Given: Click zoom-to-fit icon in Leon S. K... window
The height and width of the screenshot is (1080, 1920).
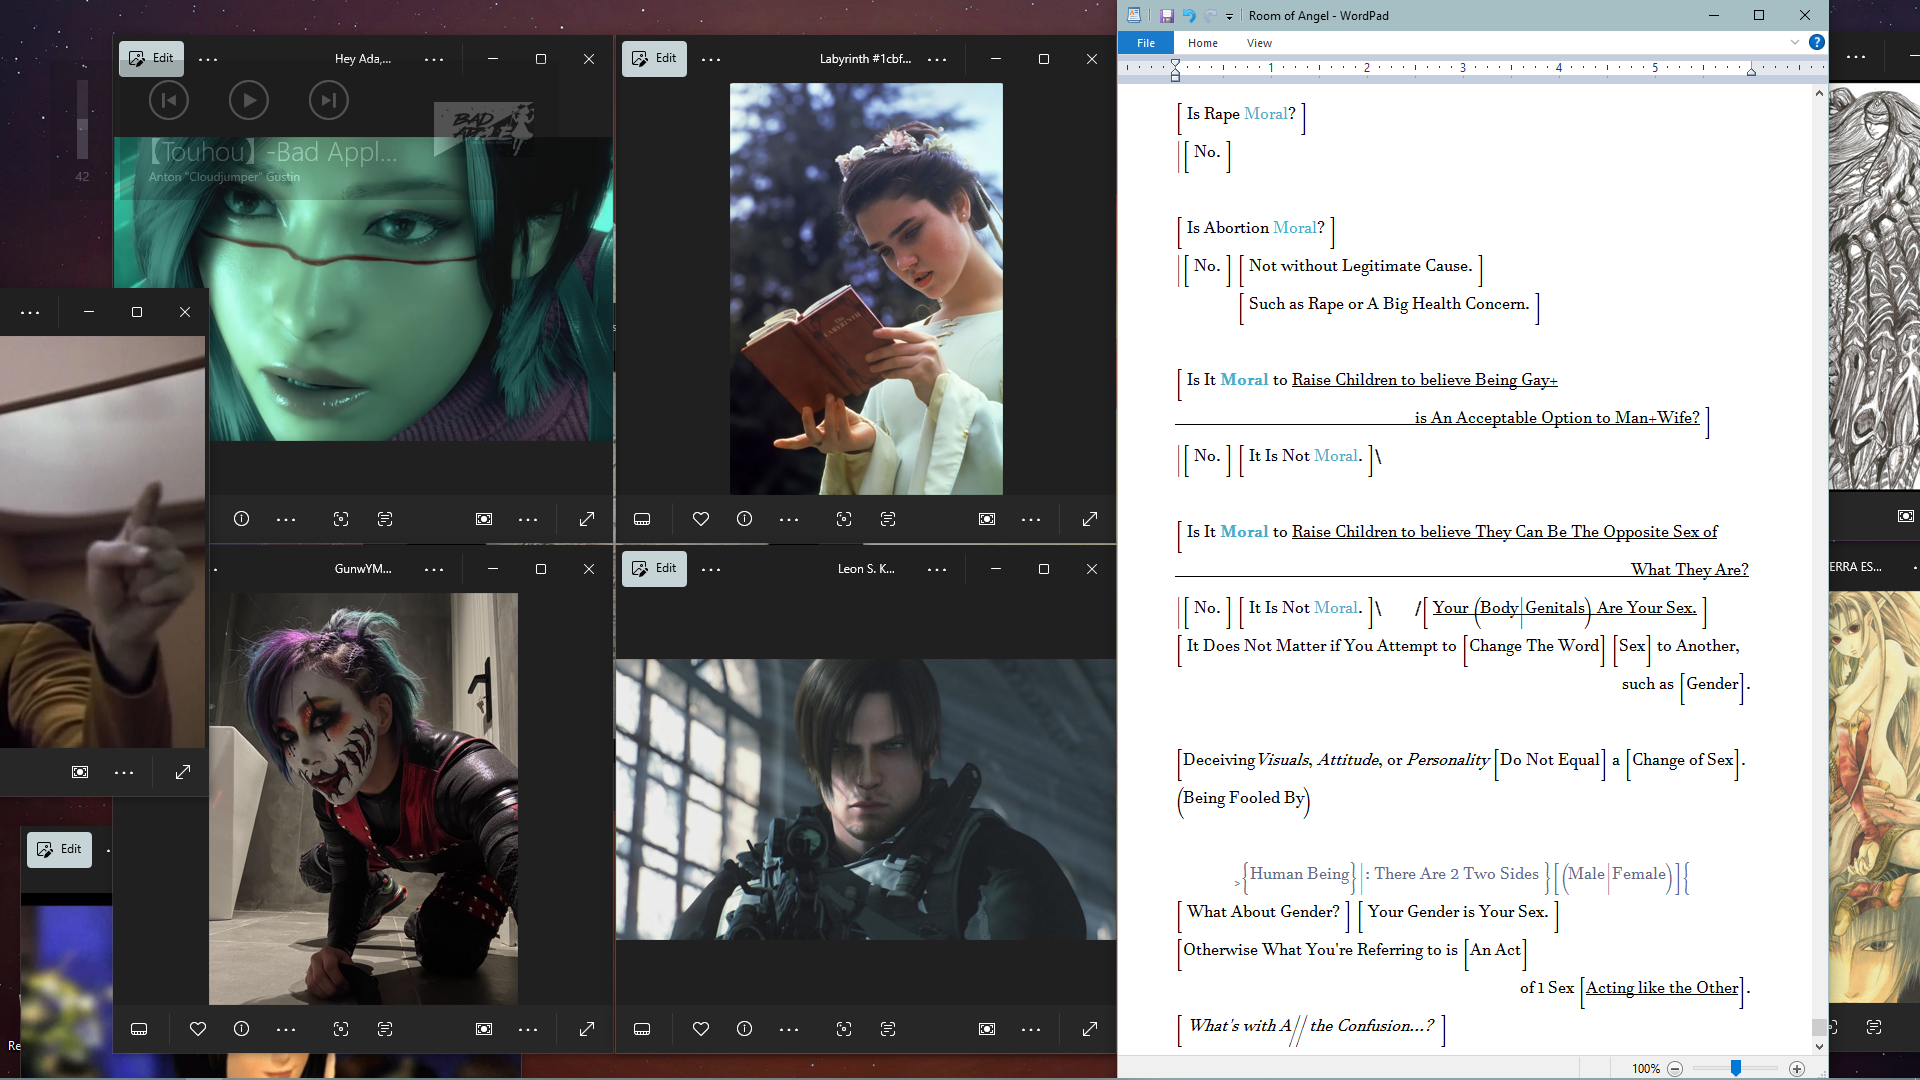Looking at the screenshot, I should point(987,1029).
